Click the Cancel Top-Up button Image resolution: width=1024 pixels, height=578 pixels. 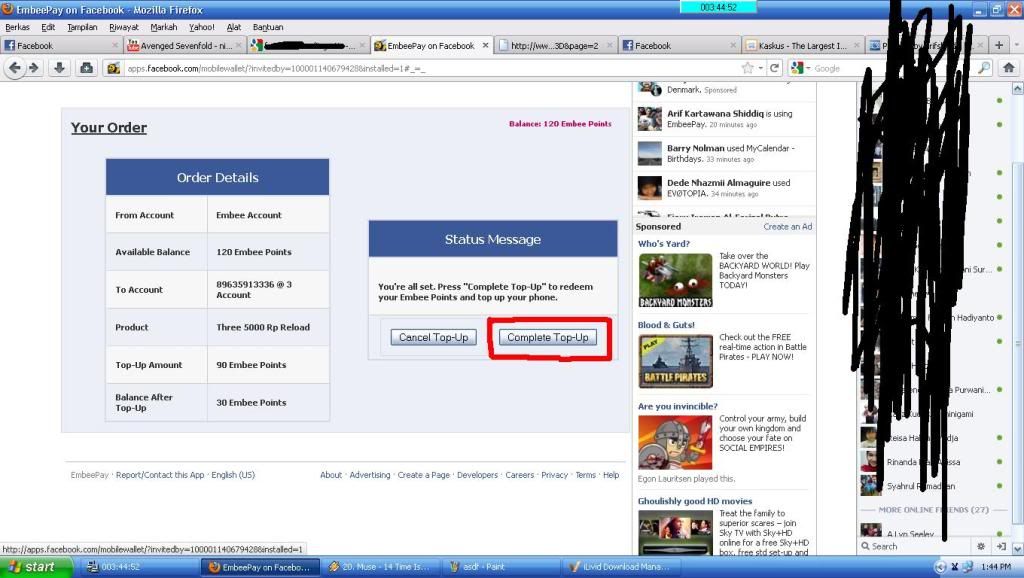pos(434,337)
